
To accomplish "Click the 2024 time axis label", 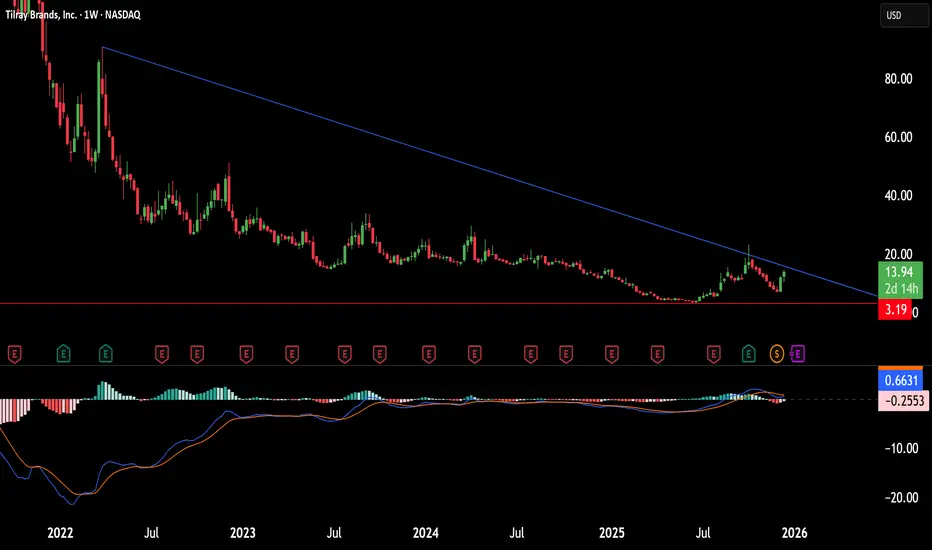I will click(x=426, y=533).
